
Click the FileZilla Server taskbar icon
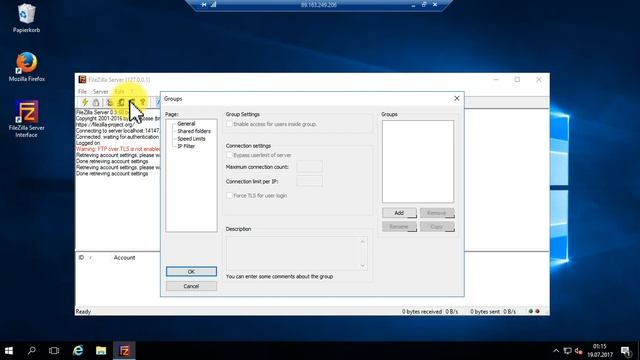click(x=124, y=351)
